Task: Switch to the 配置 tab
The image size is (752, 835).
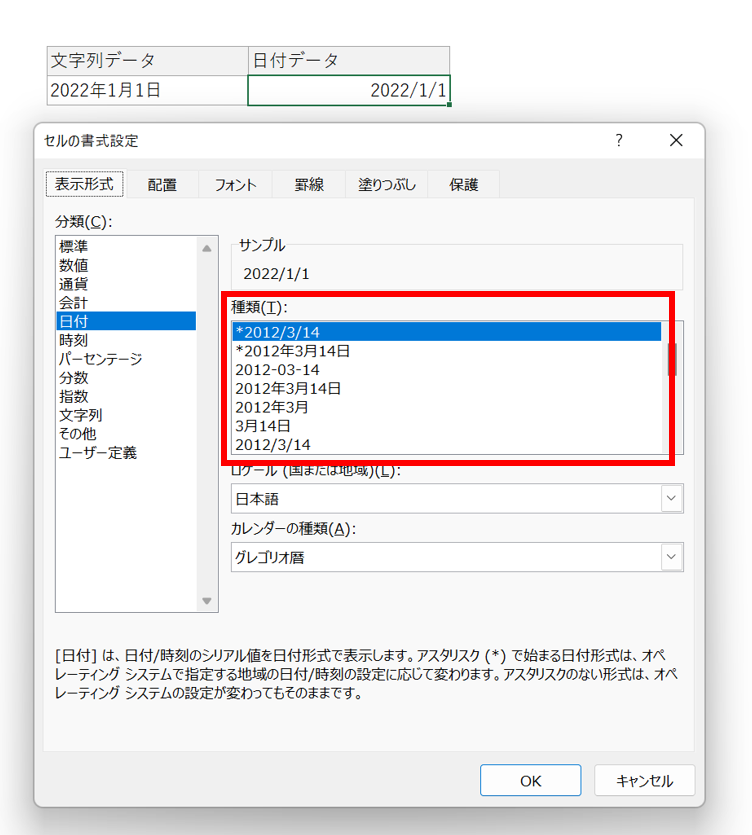Action: [x=162, y=185]
